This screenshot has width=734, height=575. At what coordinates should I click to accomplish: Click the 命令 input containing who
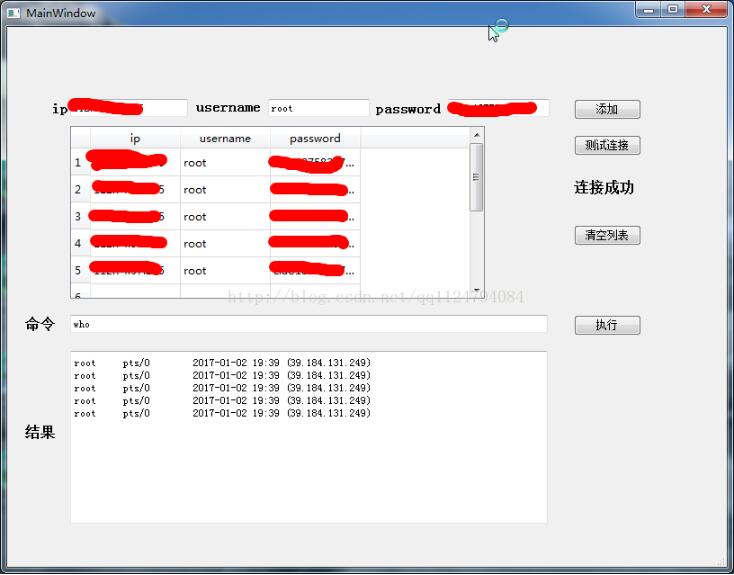[x=309, y=324]
